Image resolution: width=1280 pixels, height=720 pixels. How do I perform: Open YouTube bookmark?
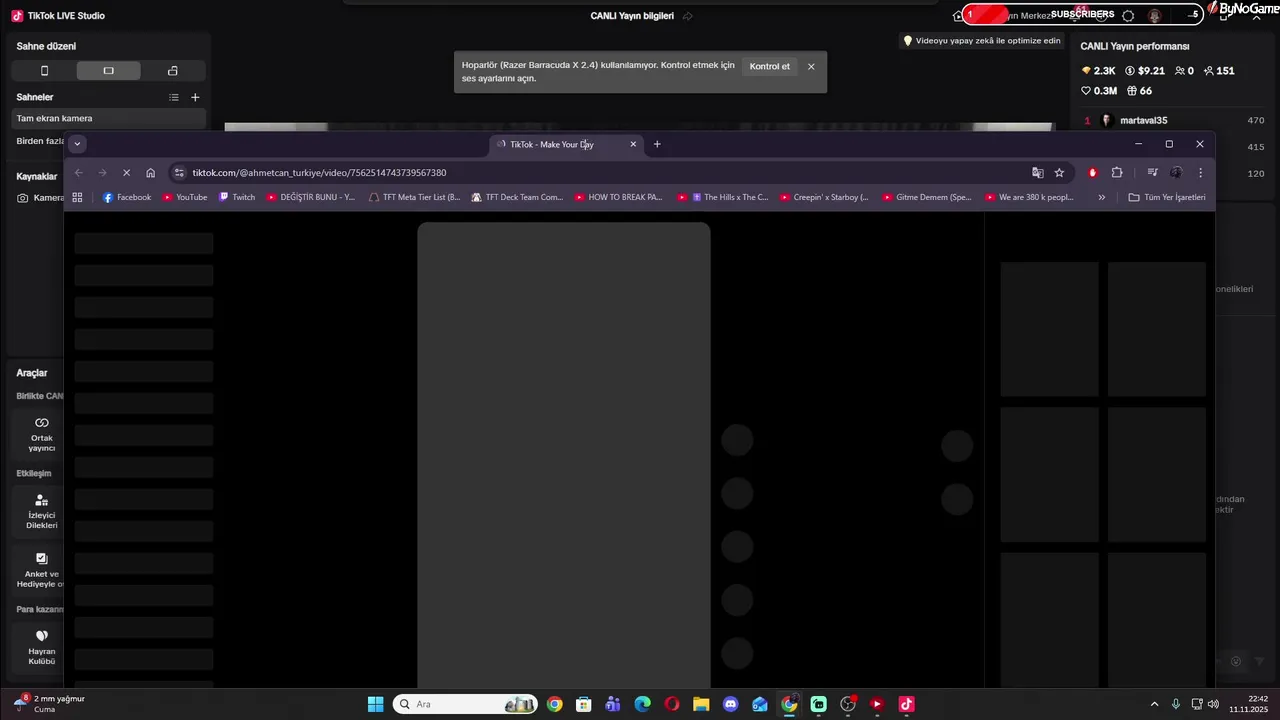(185, 198)
